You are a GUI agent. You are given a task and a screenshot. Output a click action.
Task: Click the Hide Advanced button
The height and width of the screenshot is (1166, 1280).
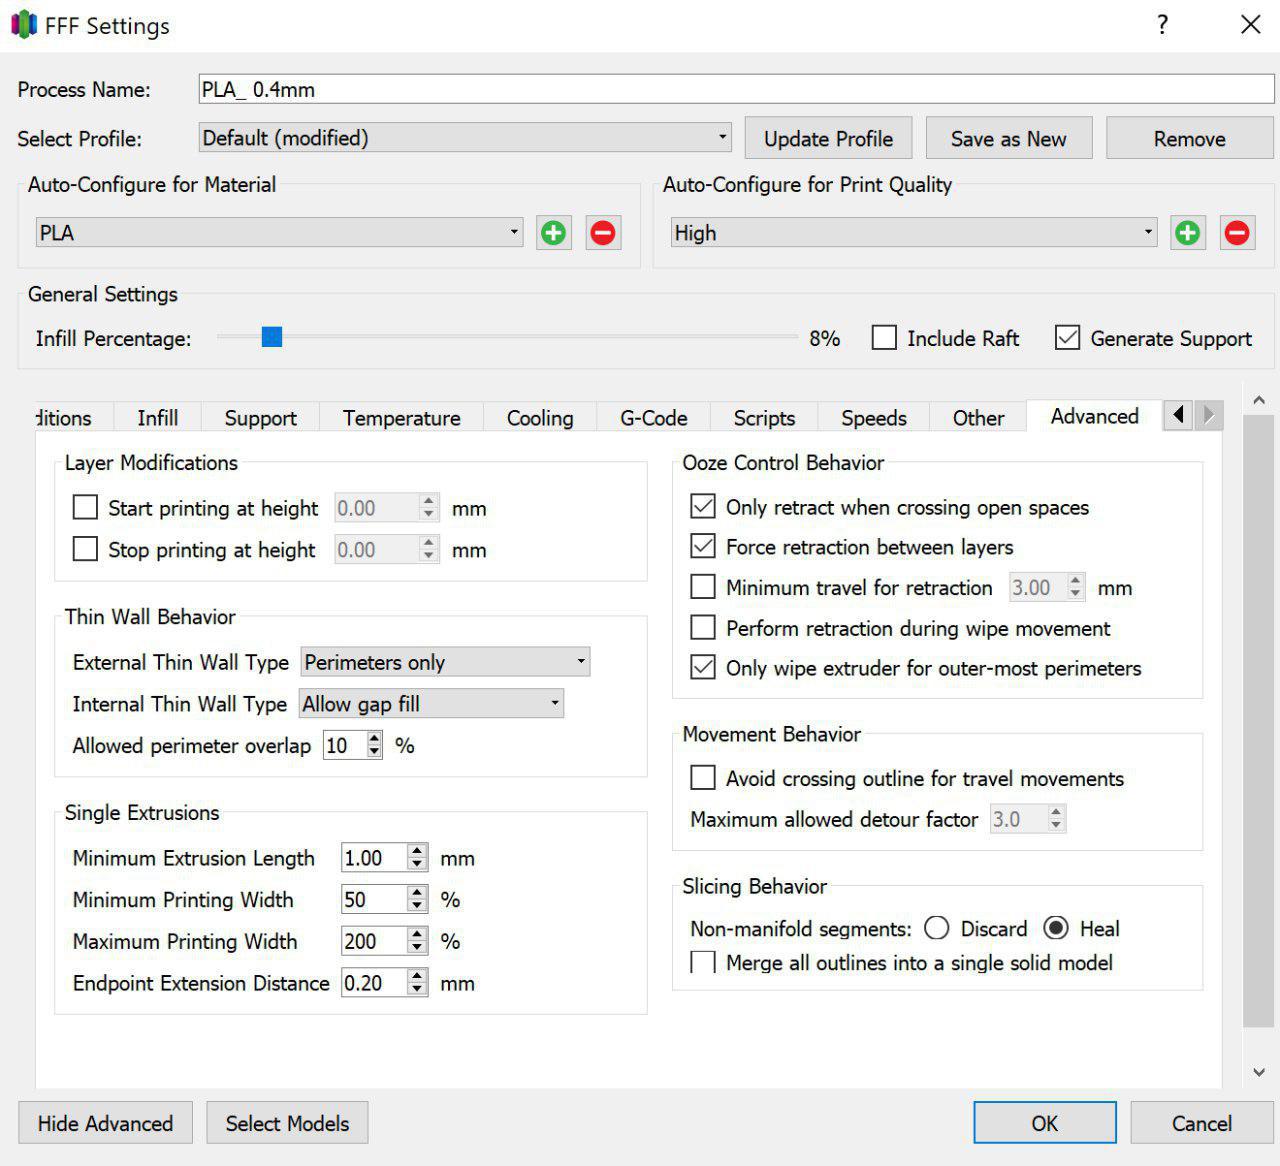[105, 1123]
